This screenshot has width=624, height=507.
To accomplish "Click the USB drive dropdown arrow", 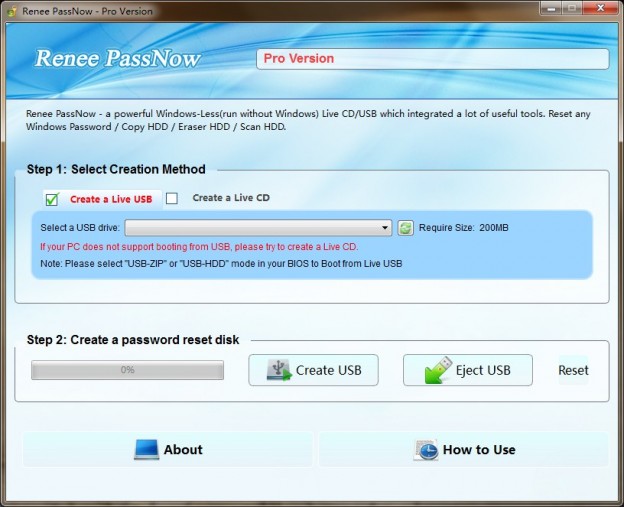I will [x=386, y=228].
